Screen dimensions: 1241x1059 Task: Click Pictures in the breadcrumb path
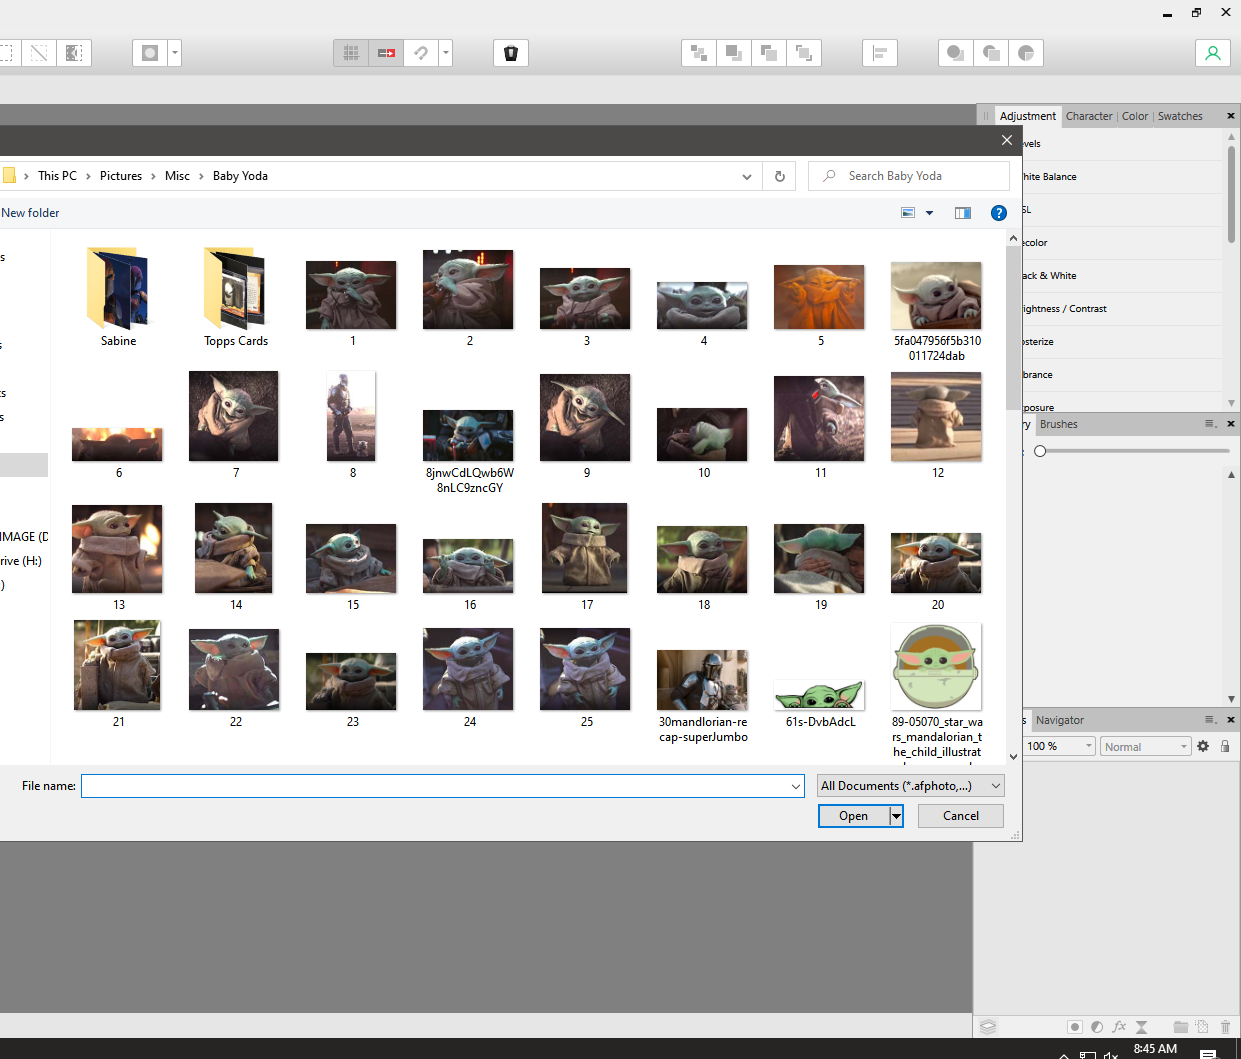tap(121, 176)
